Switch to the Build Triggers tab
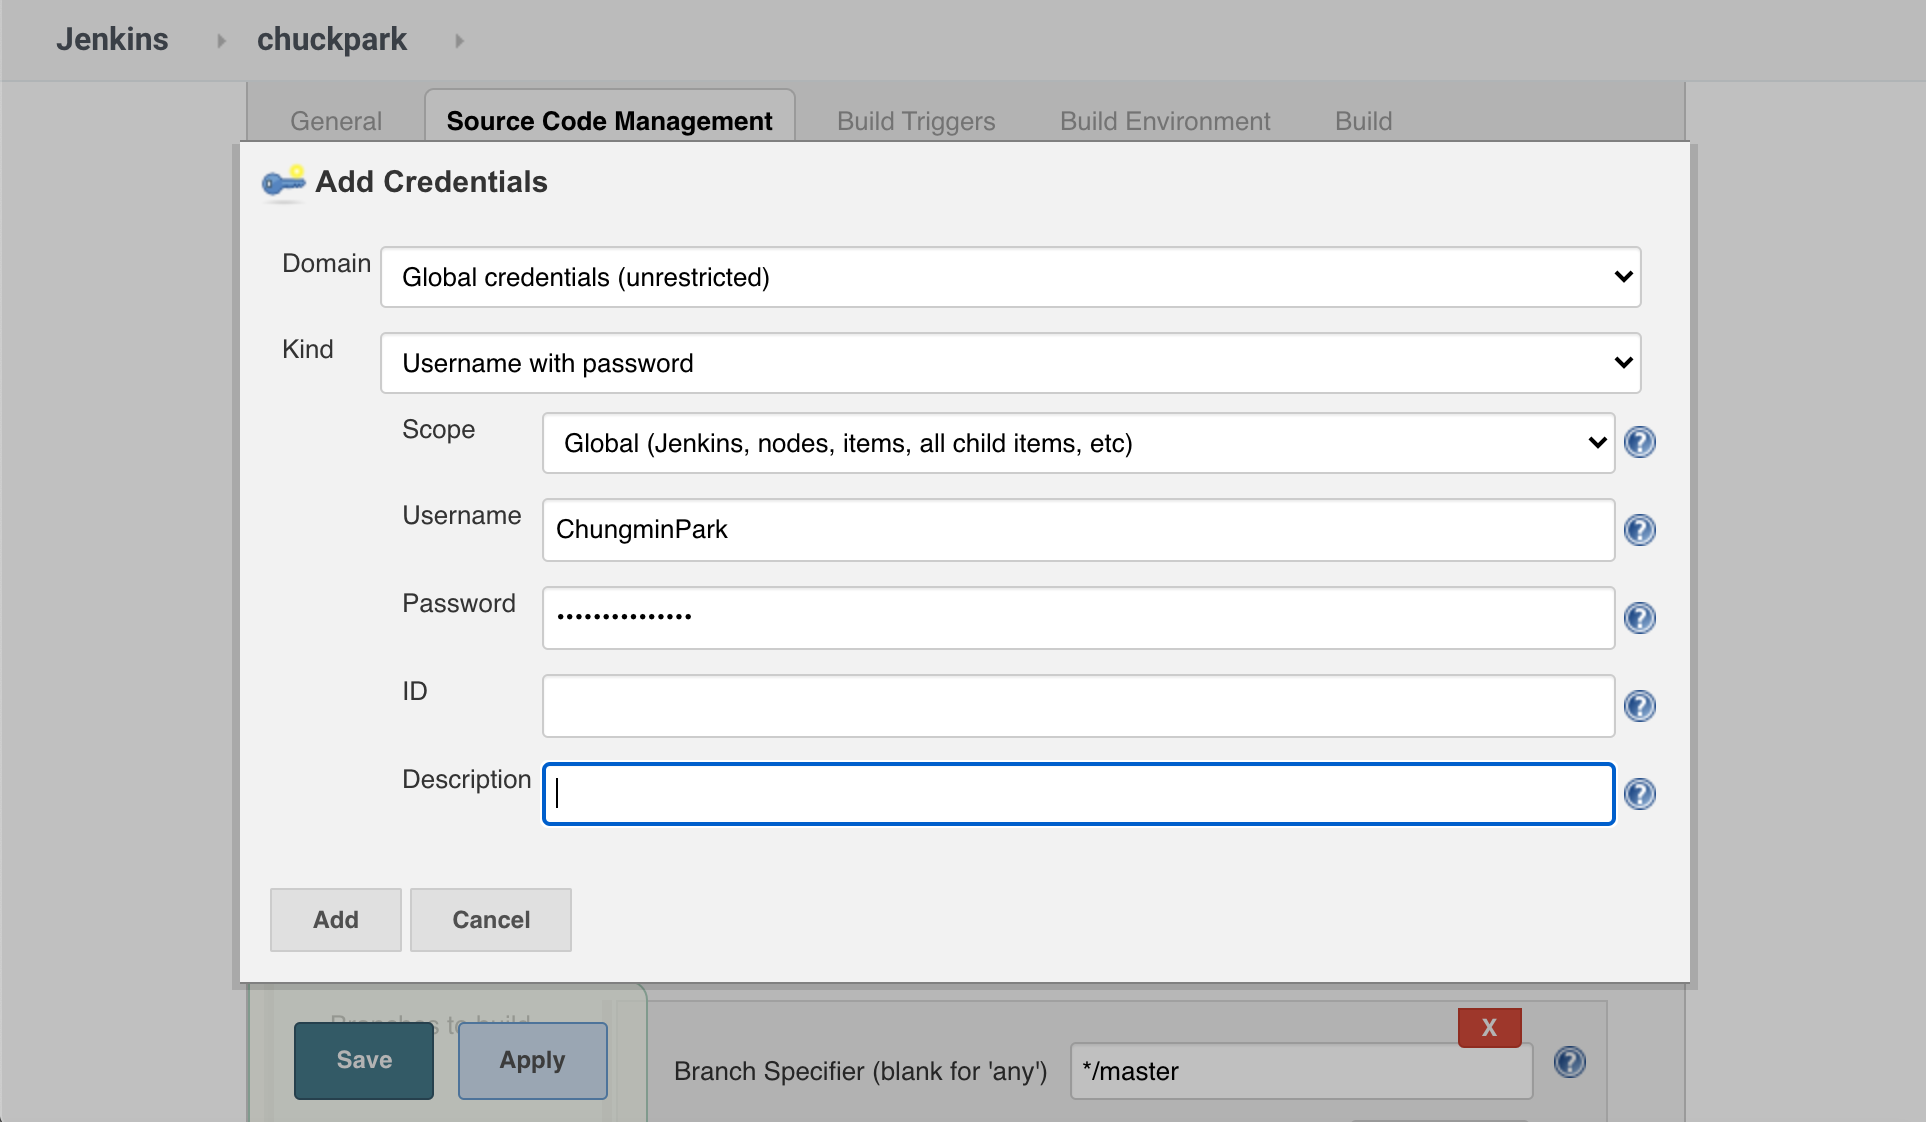 [915, 121]
